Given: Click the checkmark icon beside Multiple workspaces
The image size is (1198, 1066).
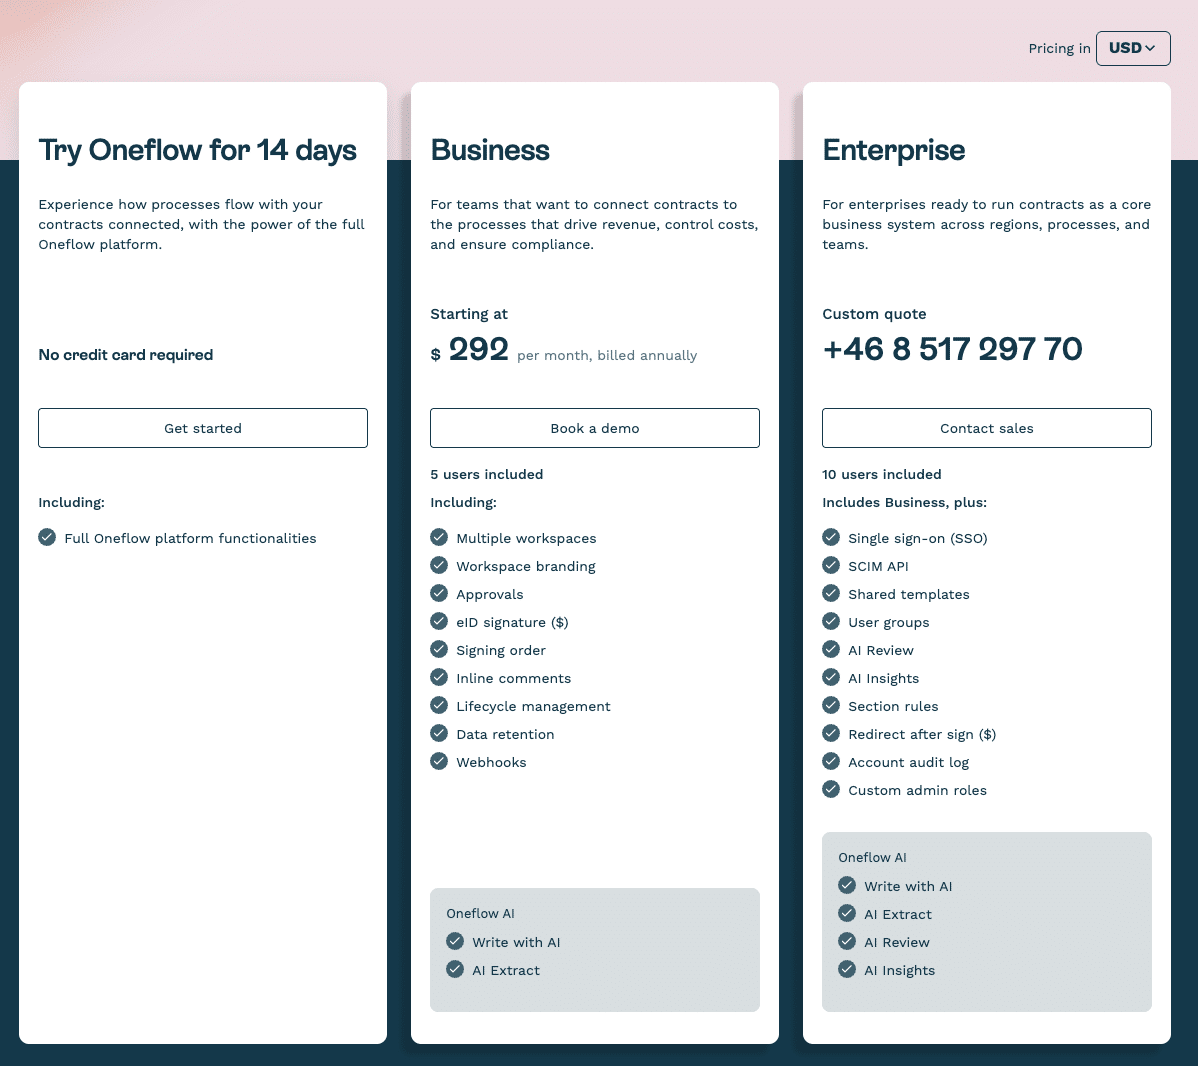Looking at the screenshot, I should [439, 537].
